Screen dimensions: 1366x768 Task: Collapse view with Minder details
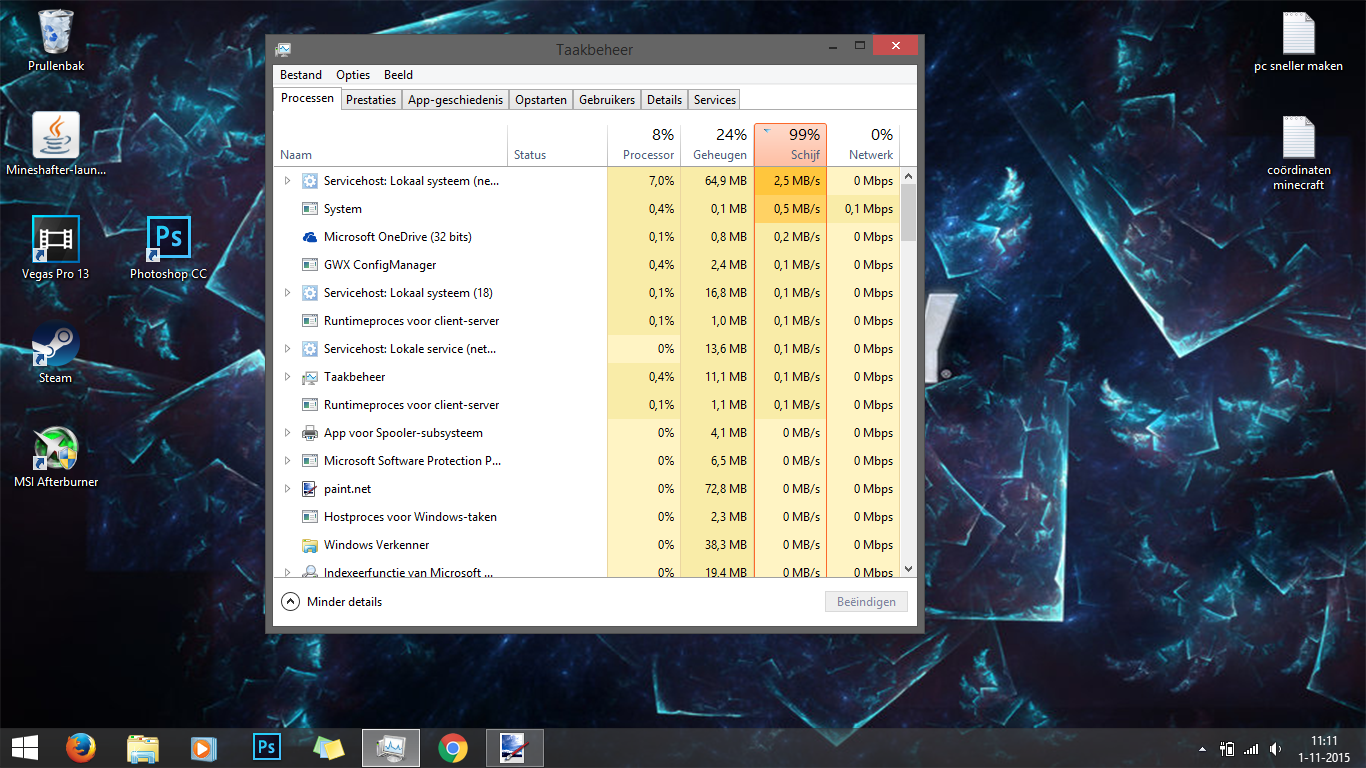coord(332,602)
